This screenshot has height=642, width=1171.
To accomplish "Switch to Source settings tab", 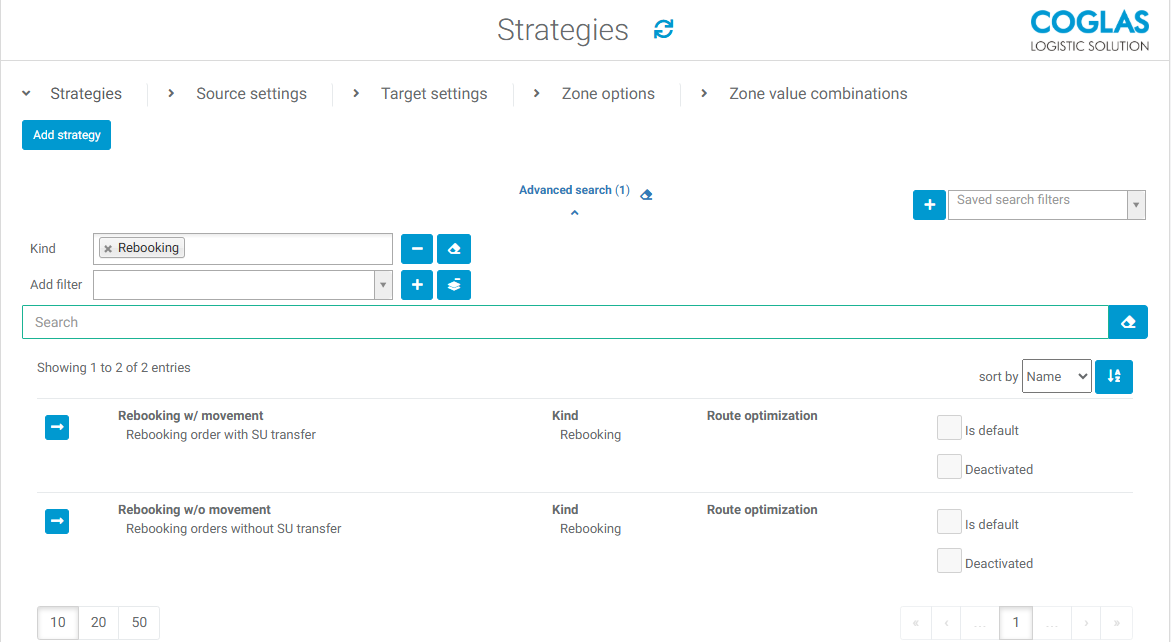I will 251,94.
